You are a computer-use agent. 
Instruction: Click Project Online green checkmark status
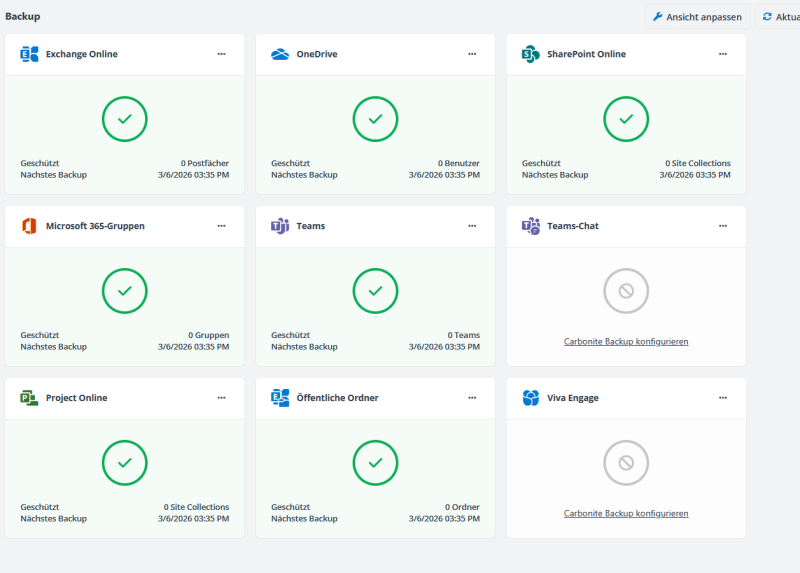(x=124, y=463)
